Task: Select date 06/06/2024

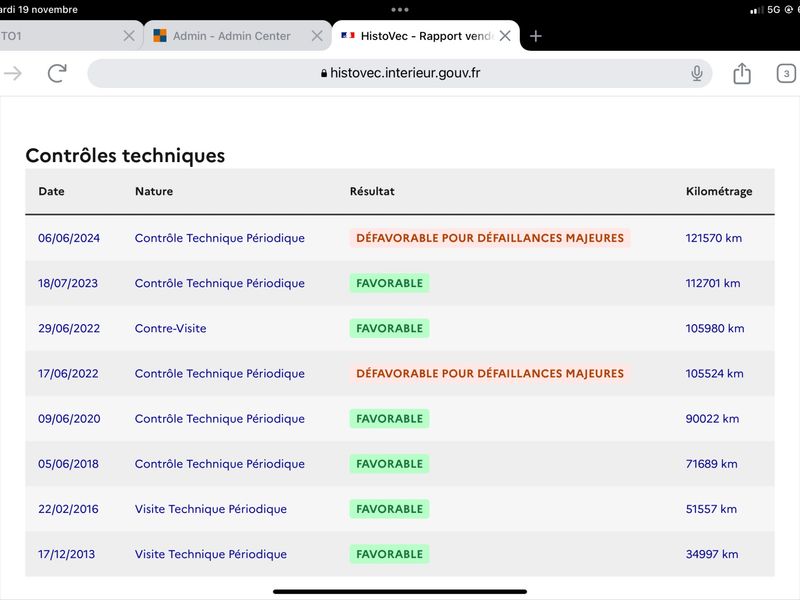Action: tap(69, 238)
